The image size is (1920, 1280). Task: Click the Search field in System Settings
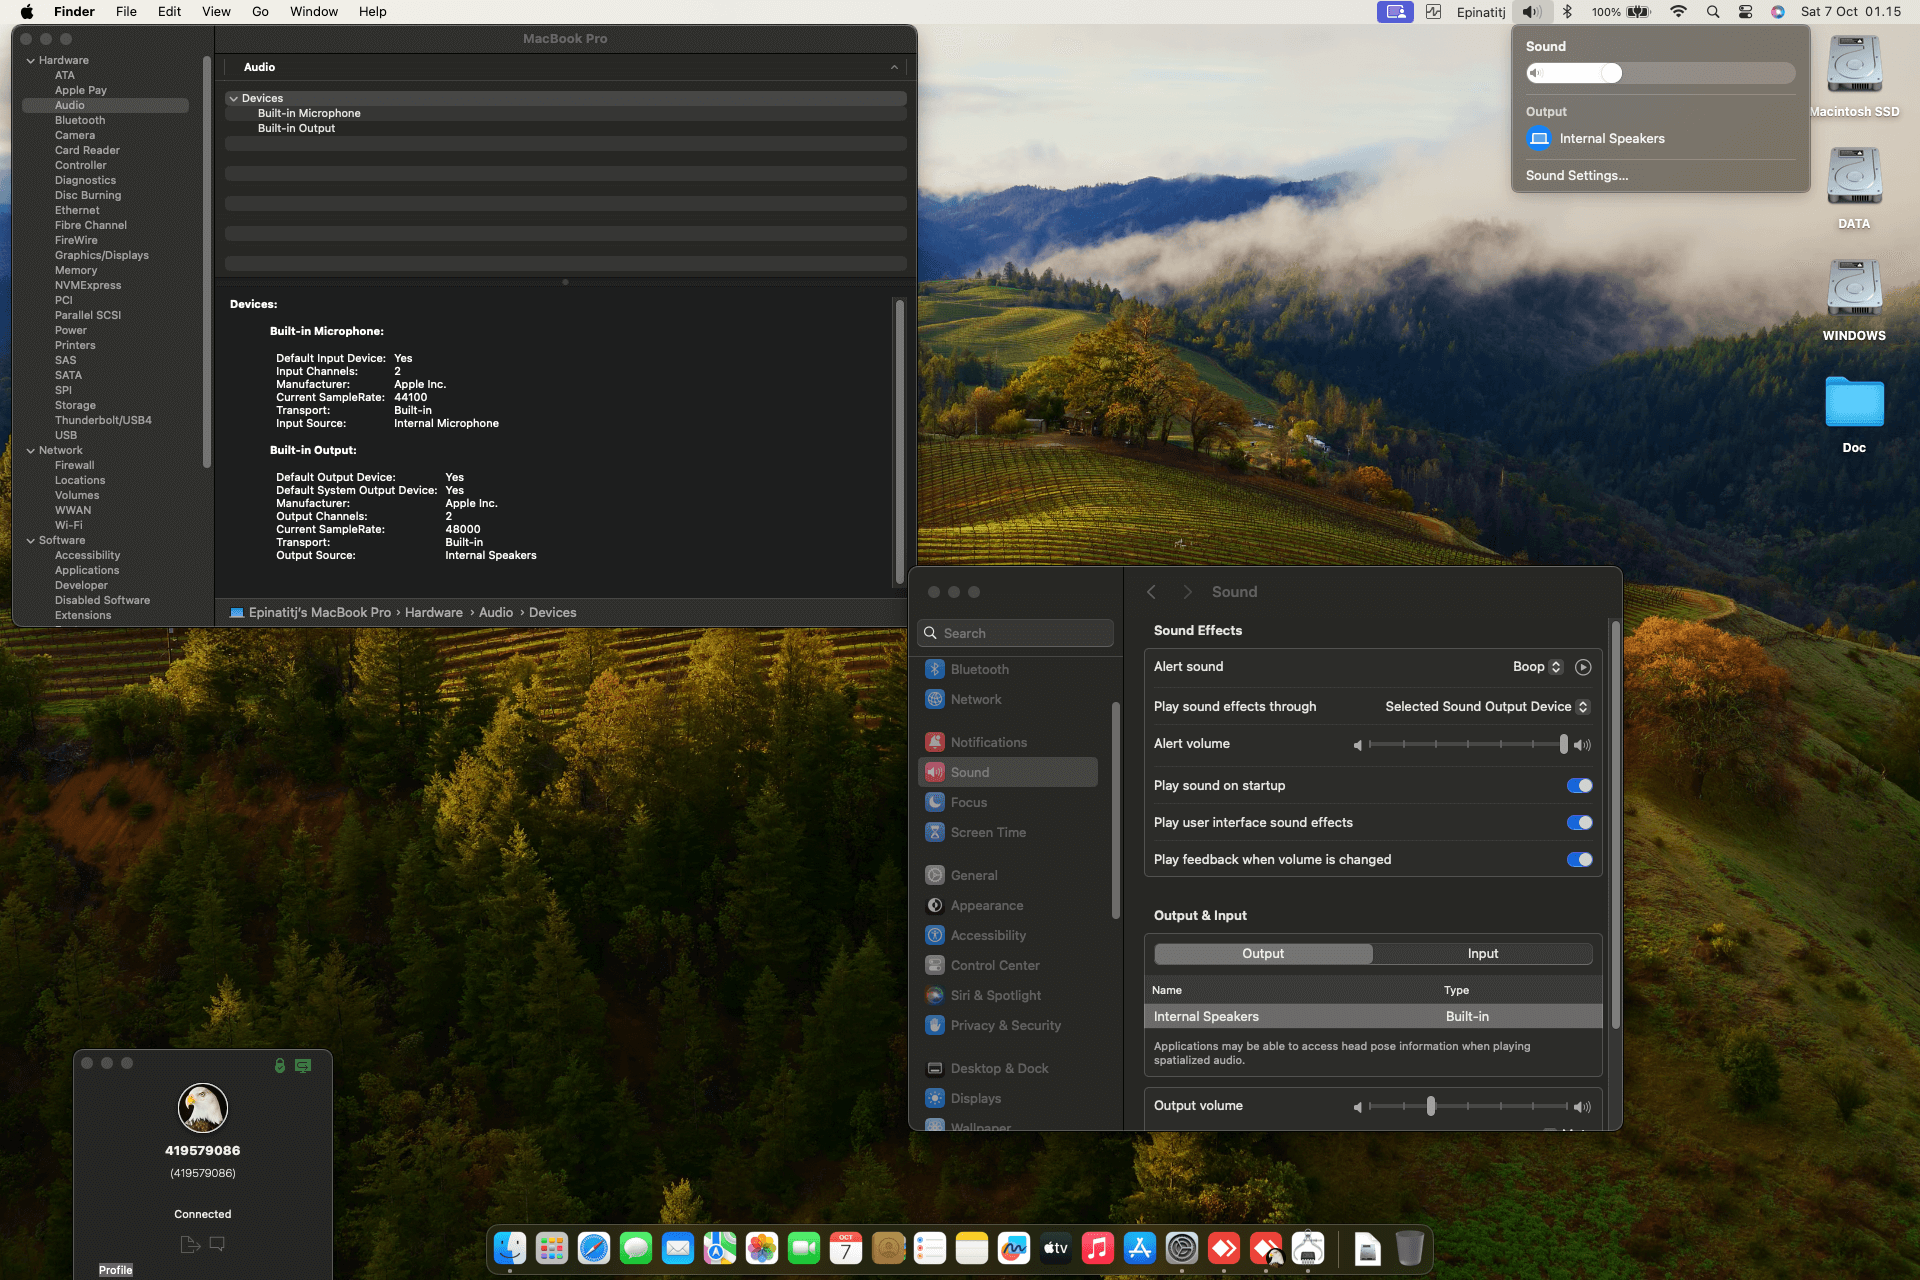pyautogui.click(x=1020, y=633)
